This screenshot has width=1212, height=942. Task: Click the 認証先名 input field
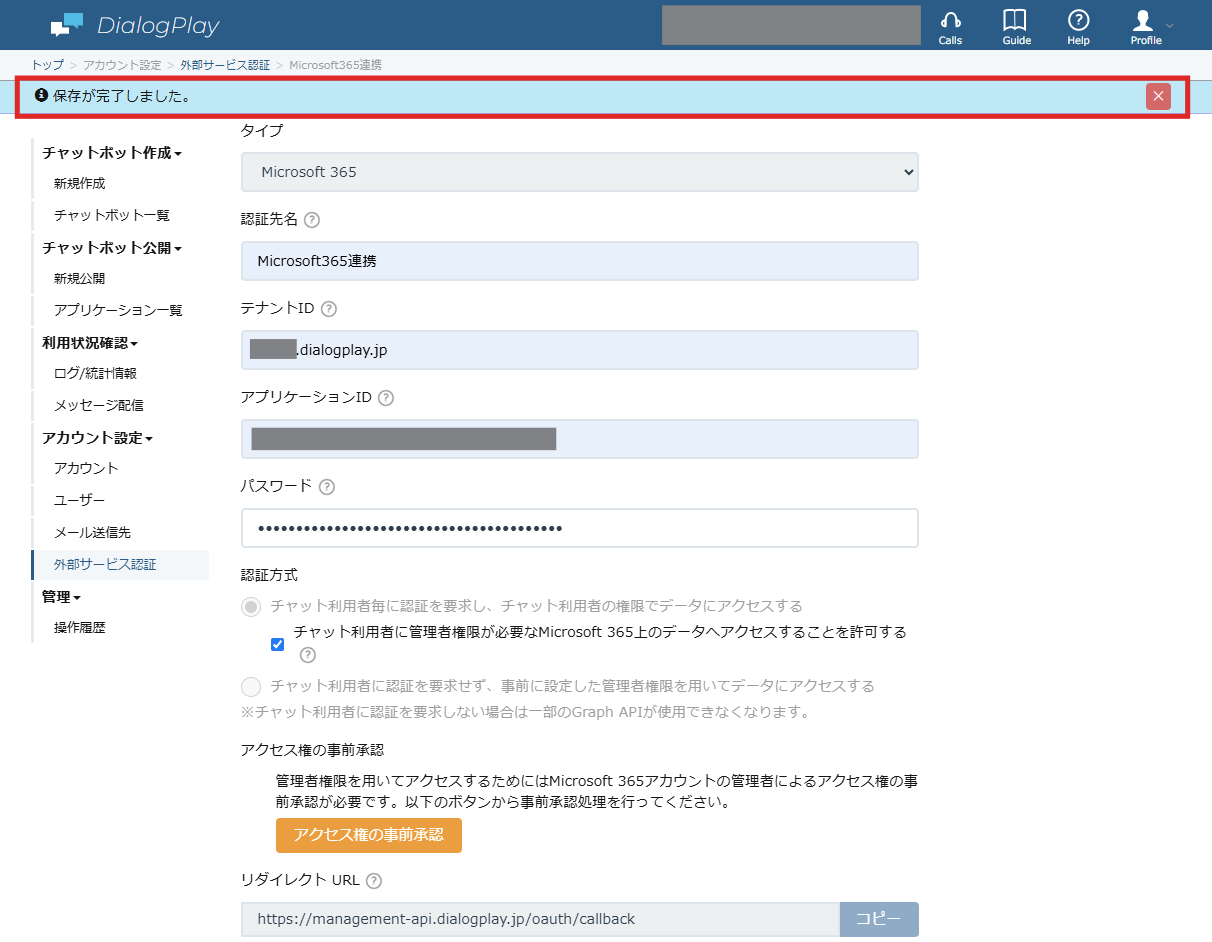pos(580,261)
